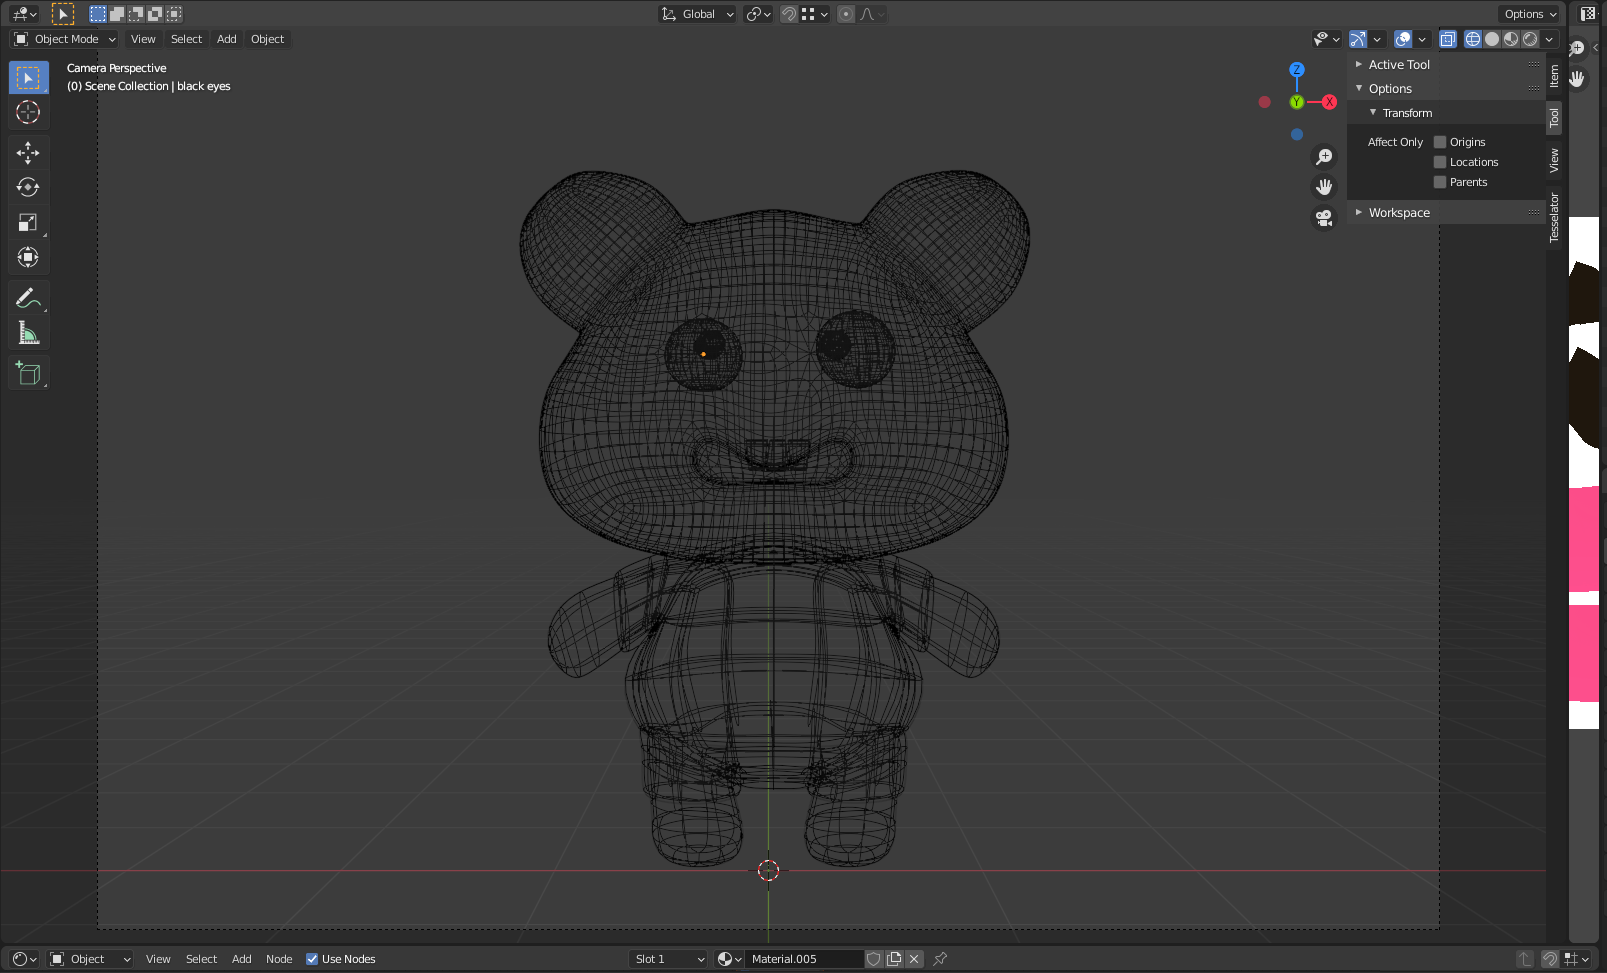Toggle camera view icon in viewport
Screen dimensions: 1607x973
click(x=1324, y=217)
